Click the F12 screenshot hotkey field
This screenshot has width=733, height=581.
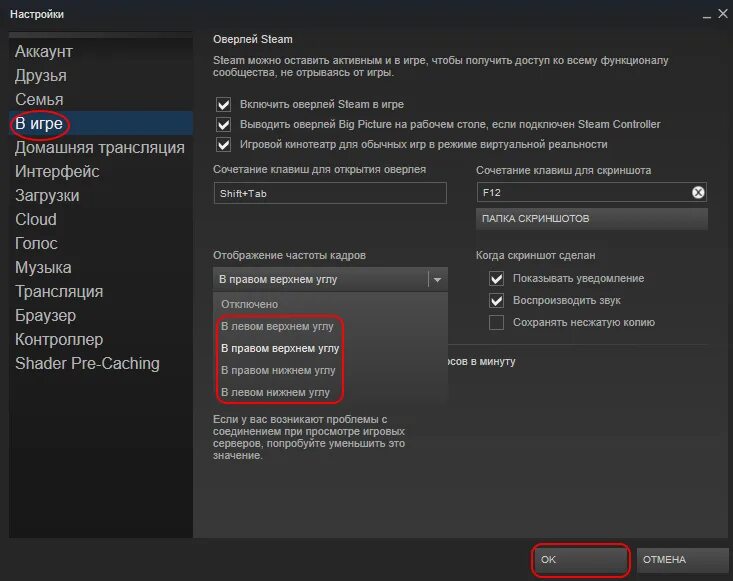click(x=591, y=192)
